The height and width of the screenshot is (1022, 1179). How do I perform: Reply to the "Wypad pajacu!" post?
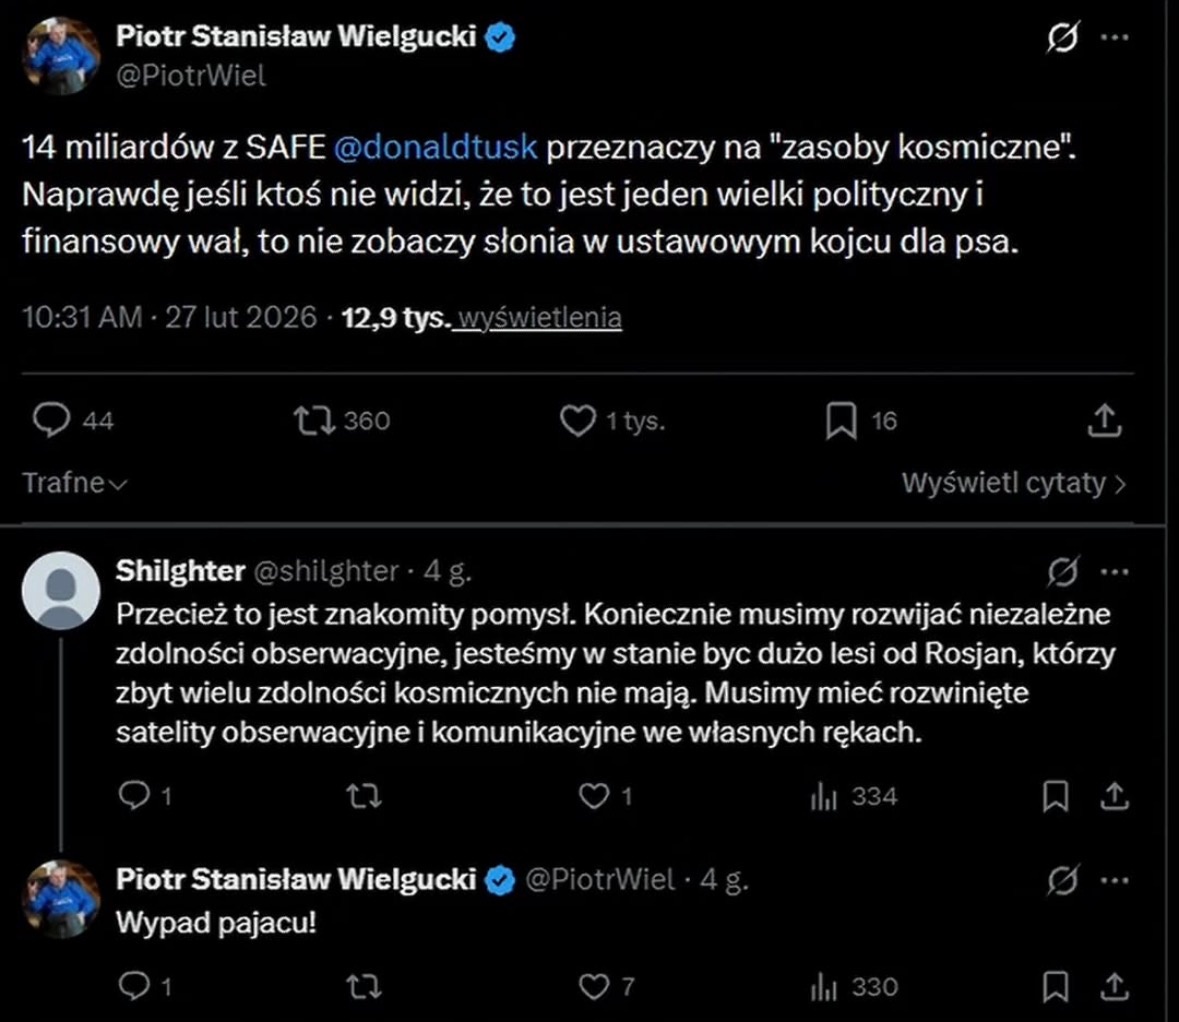[x=133, y=987]
